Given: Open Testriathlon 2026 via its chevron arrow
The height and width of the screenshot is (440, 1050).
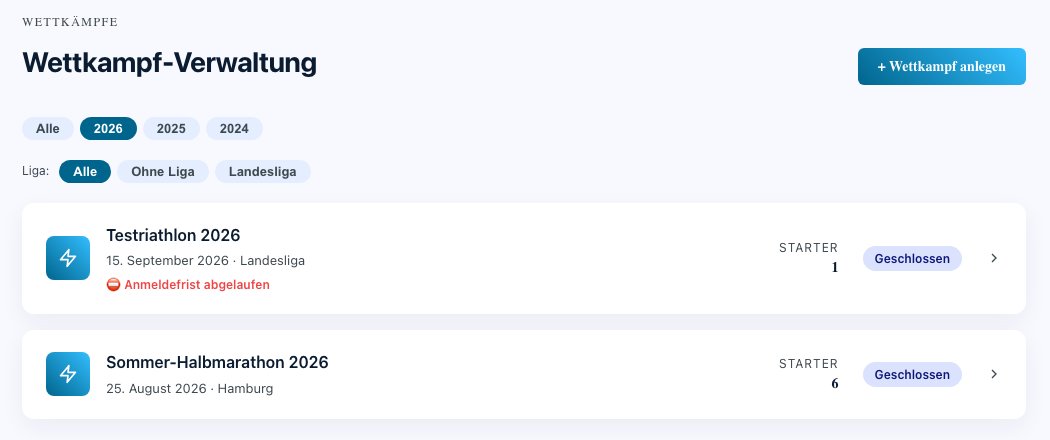Looking at the screenshot, I should (994, 258).
